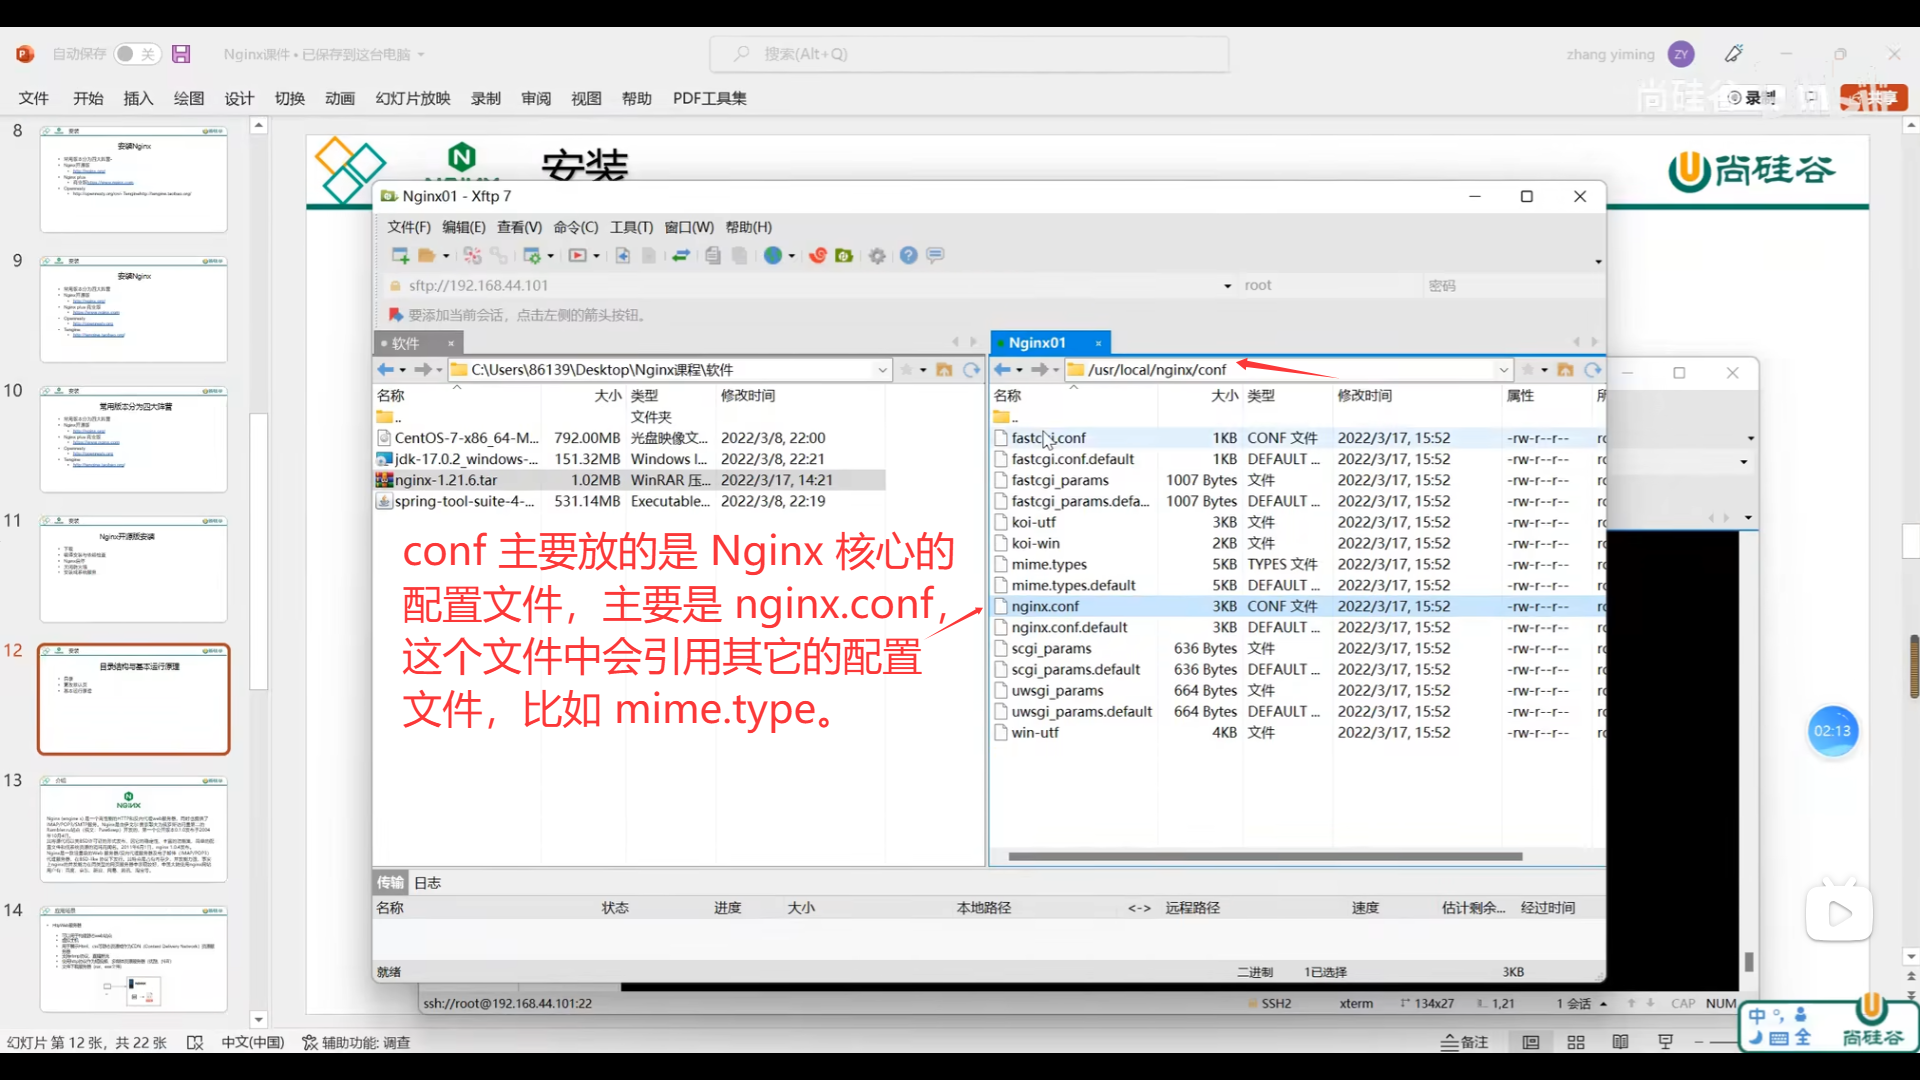Click the PowerPoint save icon
This screenshot has width=1920, height=1080.
pos(181,54)
